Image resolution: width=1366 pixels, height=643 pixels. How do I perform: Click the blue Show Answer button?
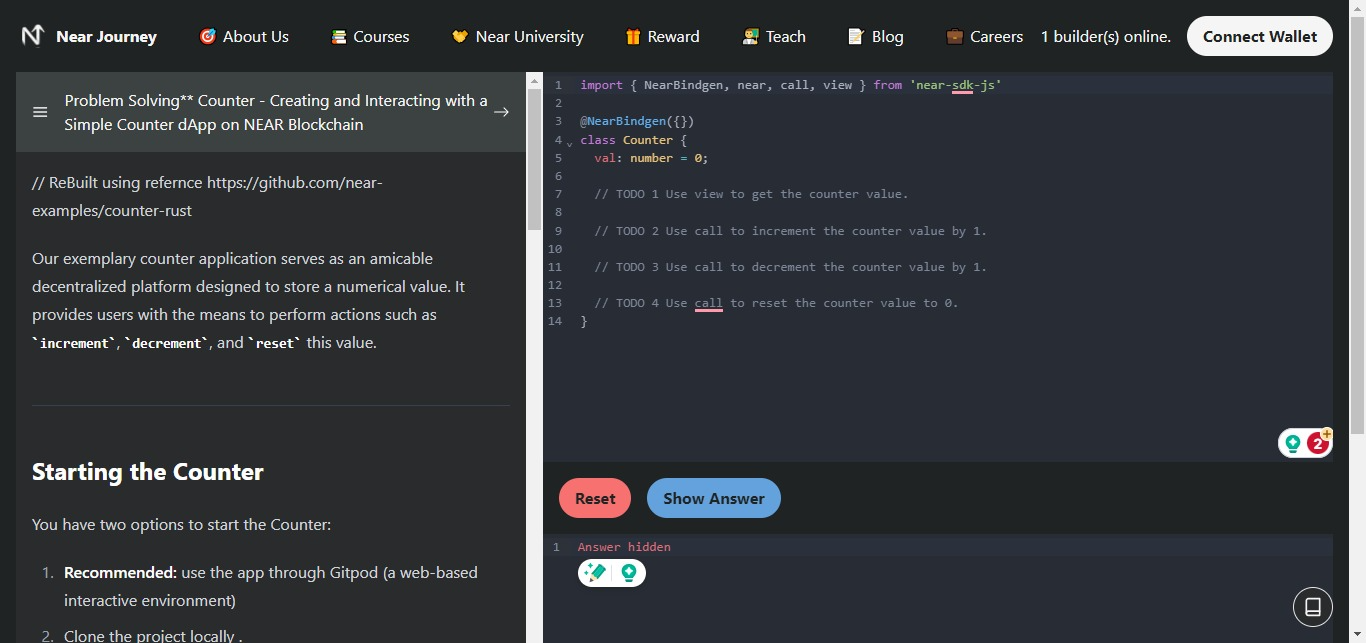tap(714, 498)
